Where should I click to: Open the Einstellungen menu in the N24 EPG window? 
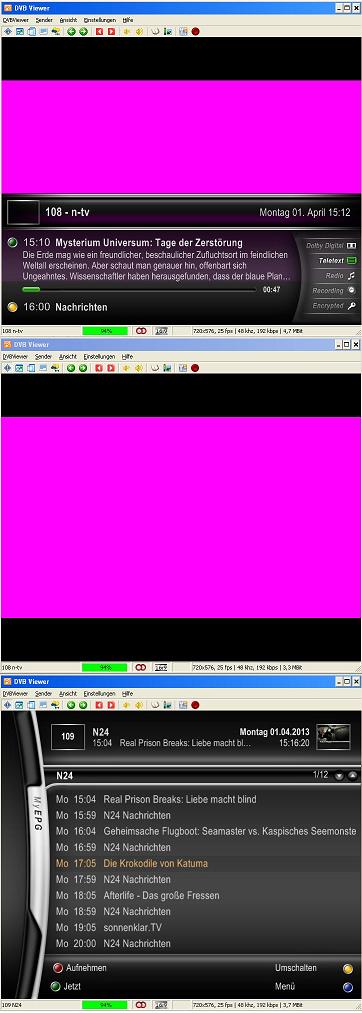click(x=99, y=693)
